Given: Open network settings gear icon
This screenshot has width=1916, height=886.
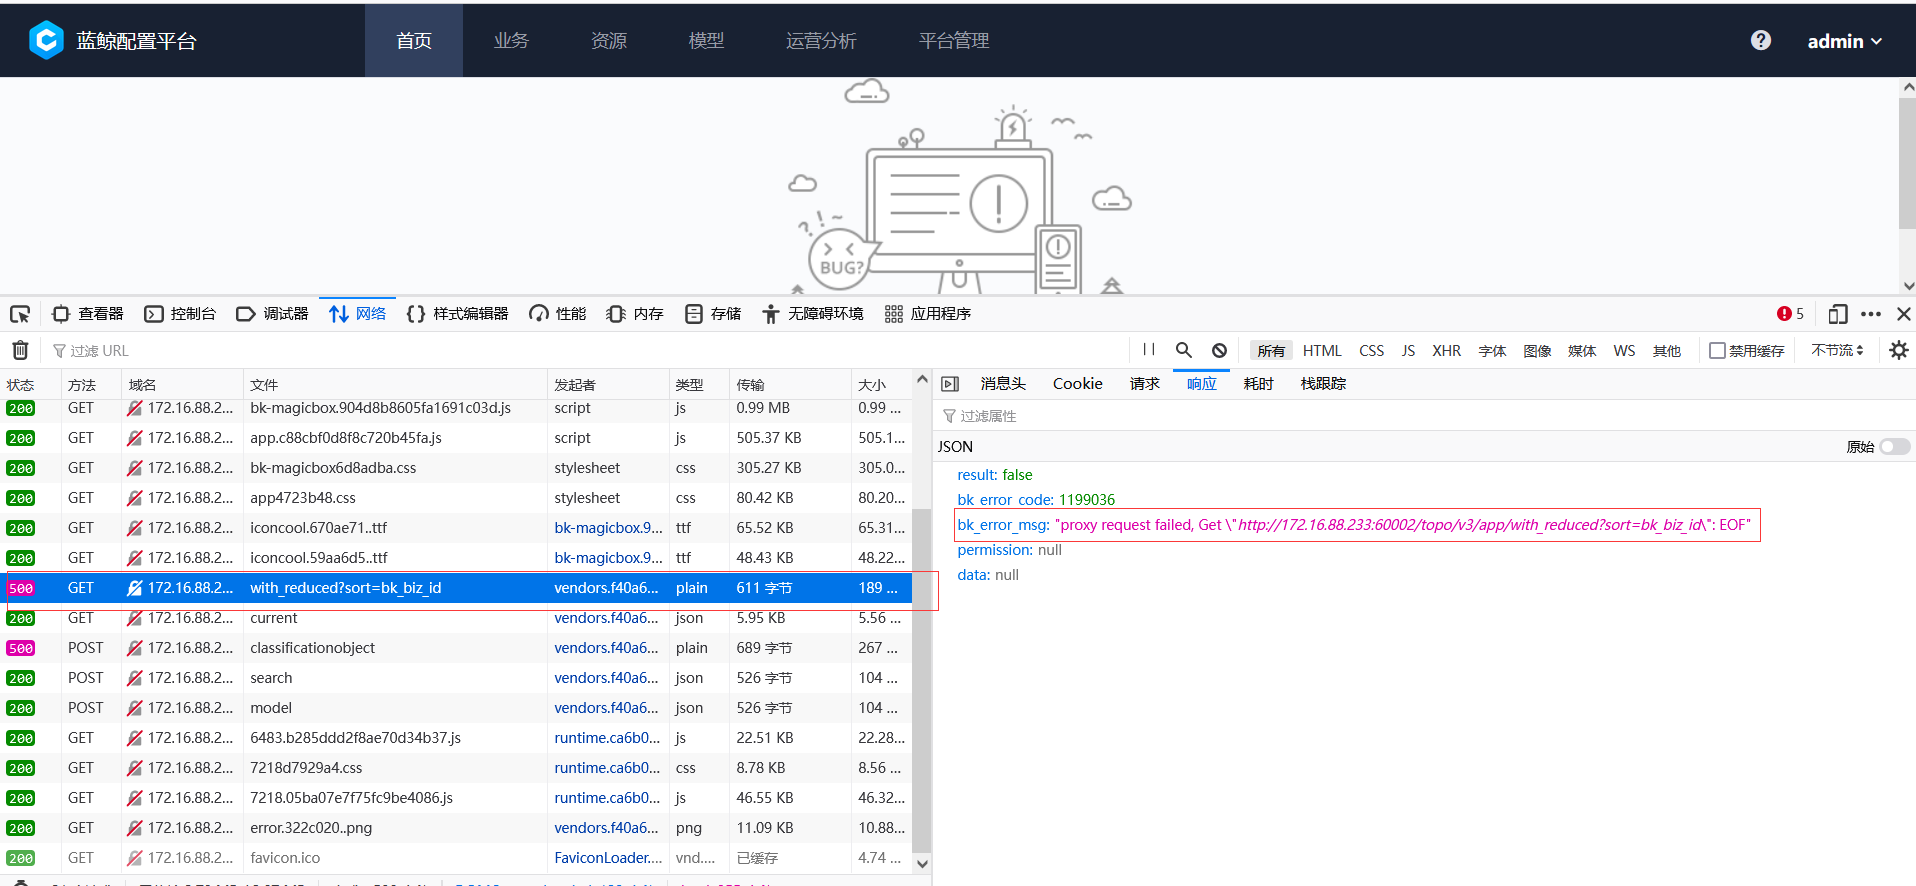Looking at the screenshot, I should (1898, 350).
